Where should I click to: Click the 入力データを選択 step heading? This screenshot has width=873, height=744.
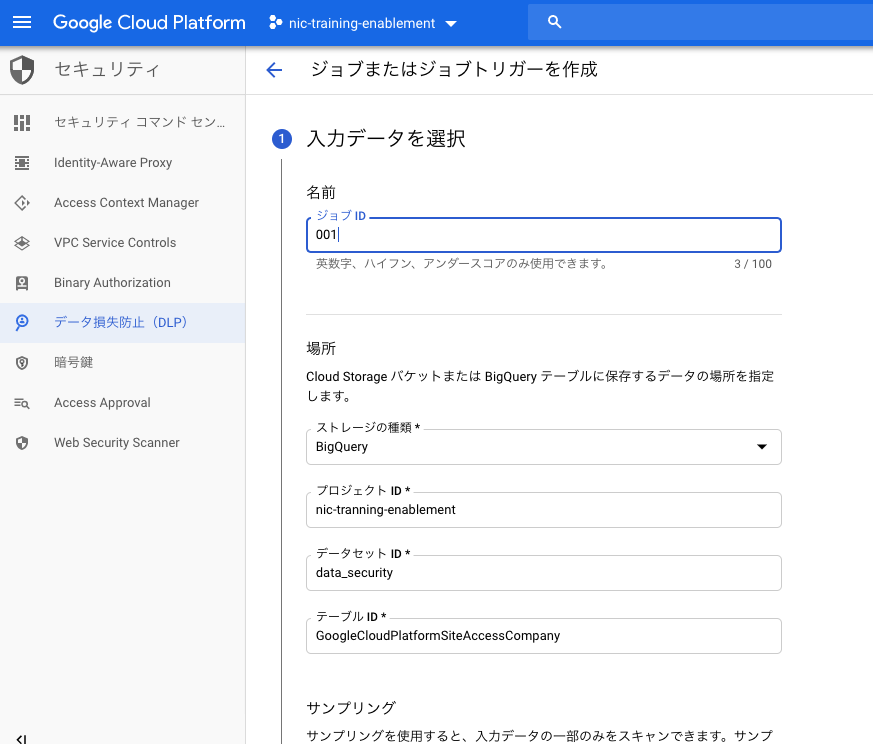coord(386,139)
